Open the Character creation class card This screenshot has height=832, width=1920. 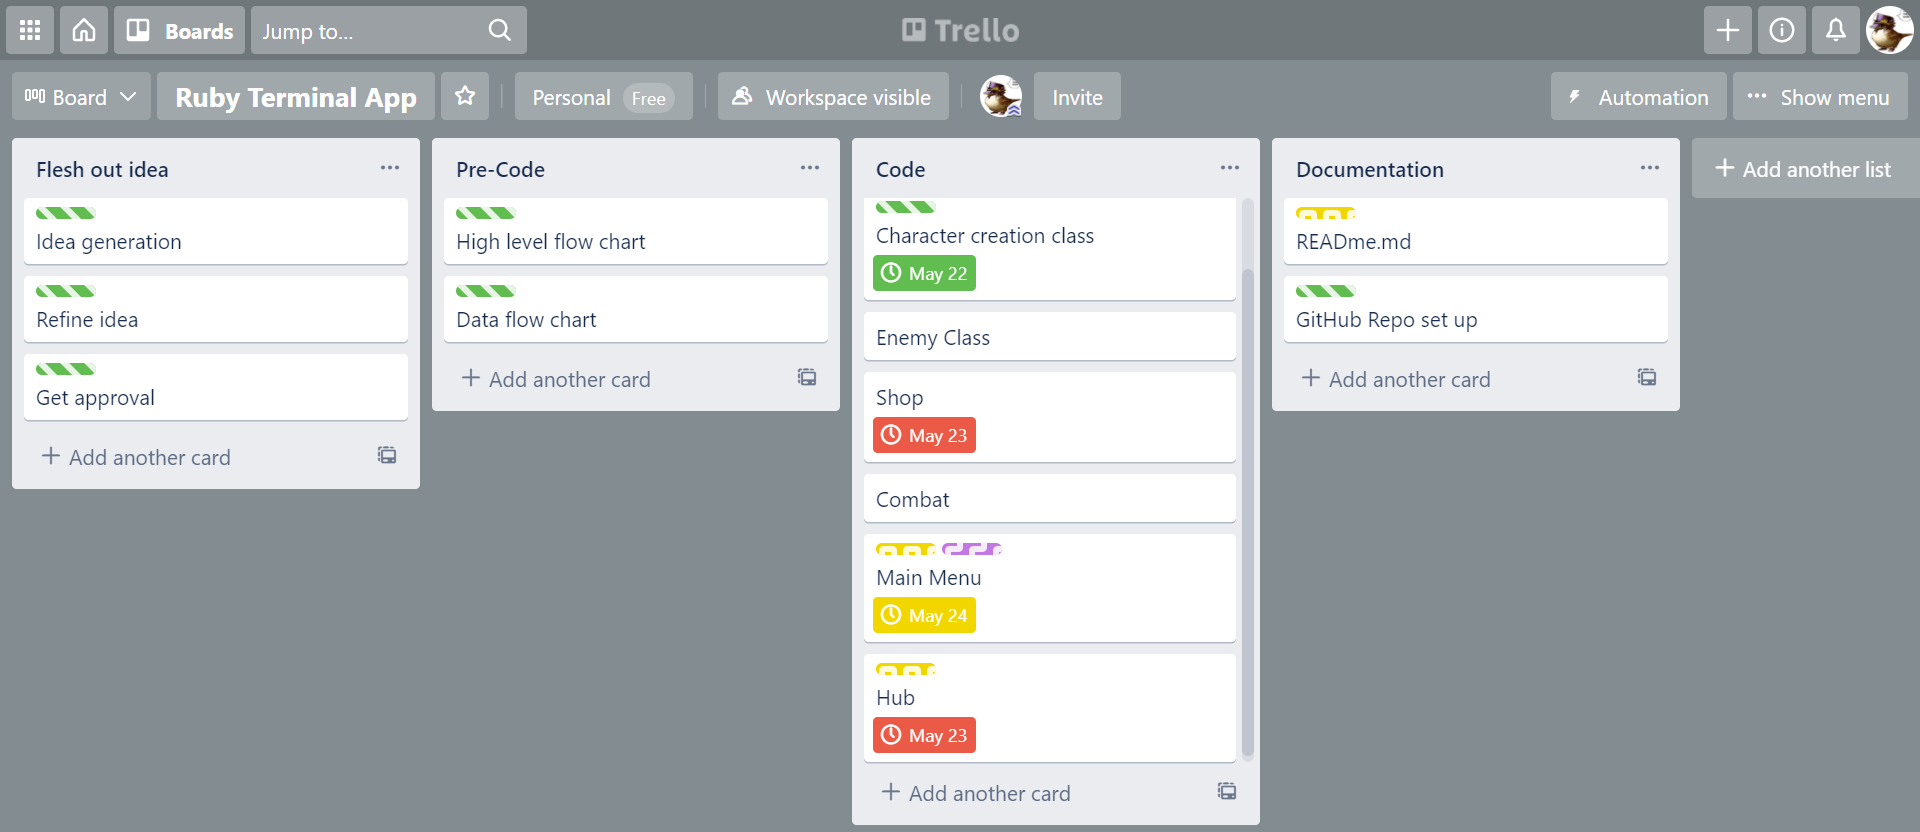tap(1050, 249)
